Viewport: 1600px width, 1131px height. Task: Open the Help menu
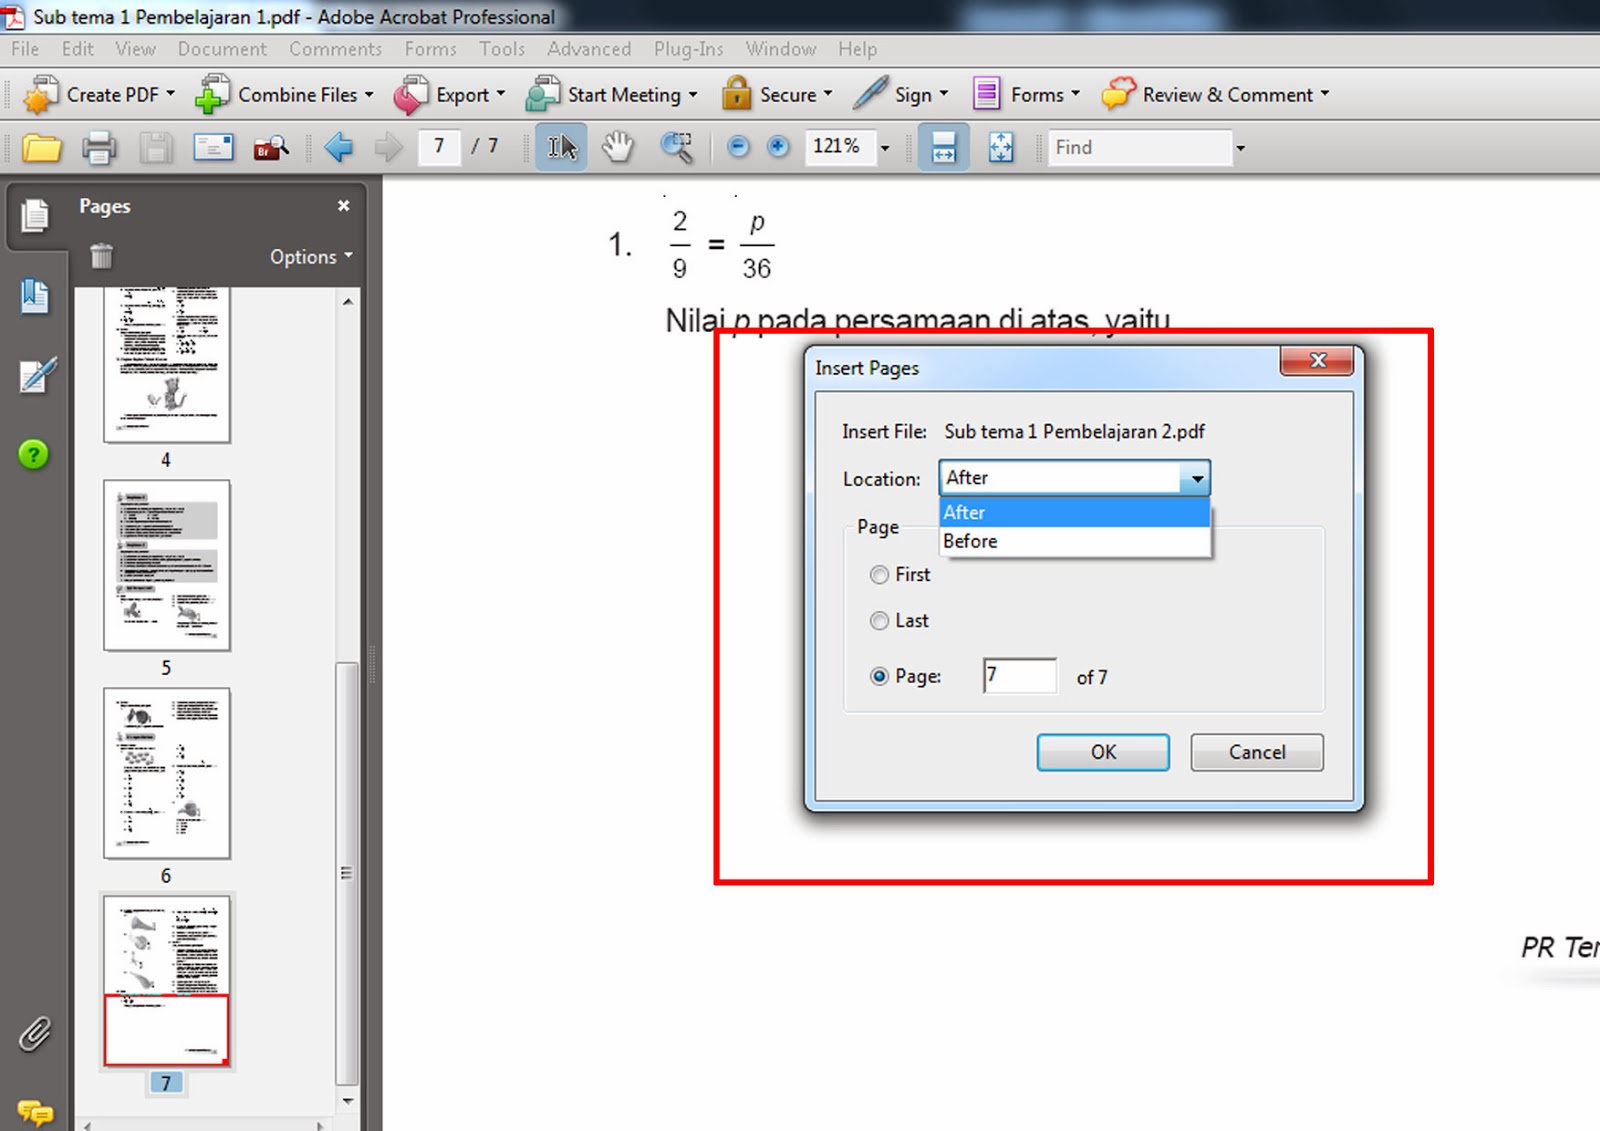click(857, 49)
